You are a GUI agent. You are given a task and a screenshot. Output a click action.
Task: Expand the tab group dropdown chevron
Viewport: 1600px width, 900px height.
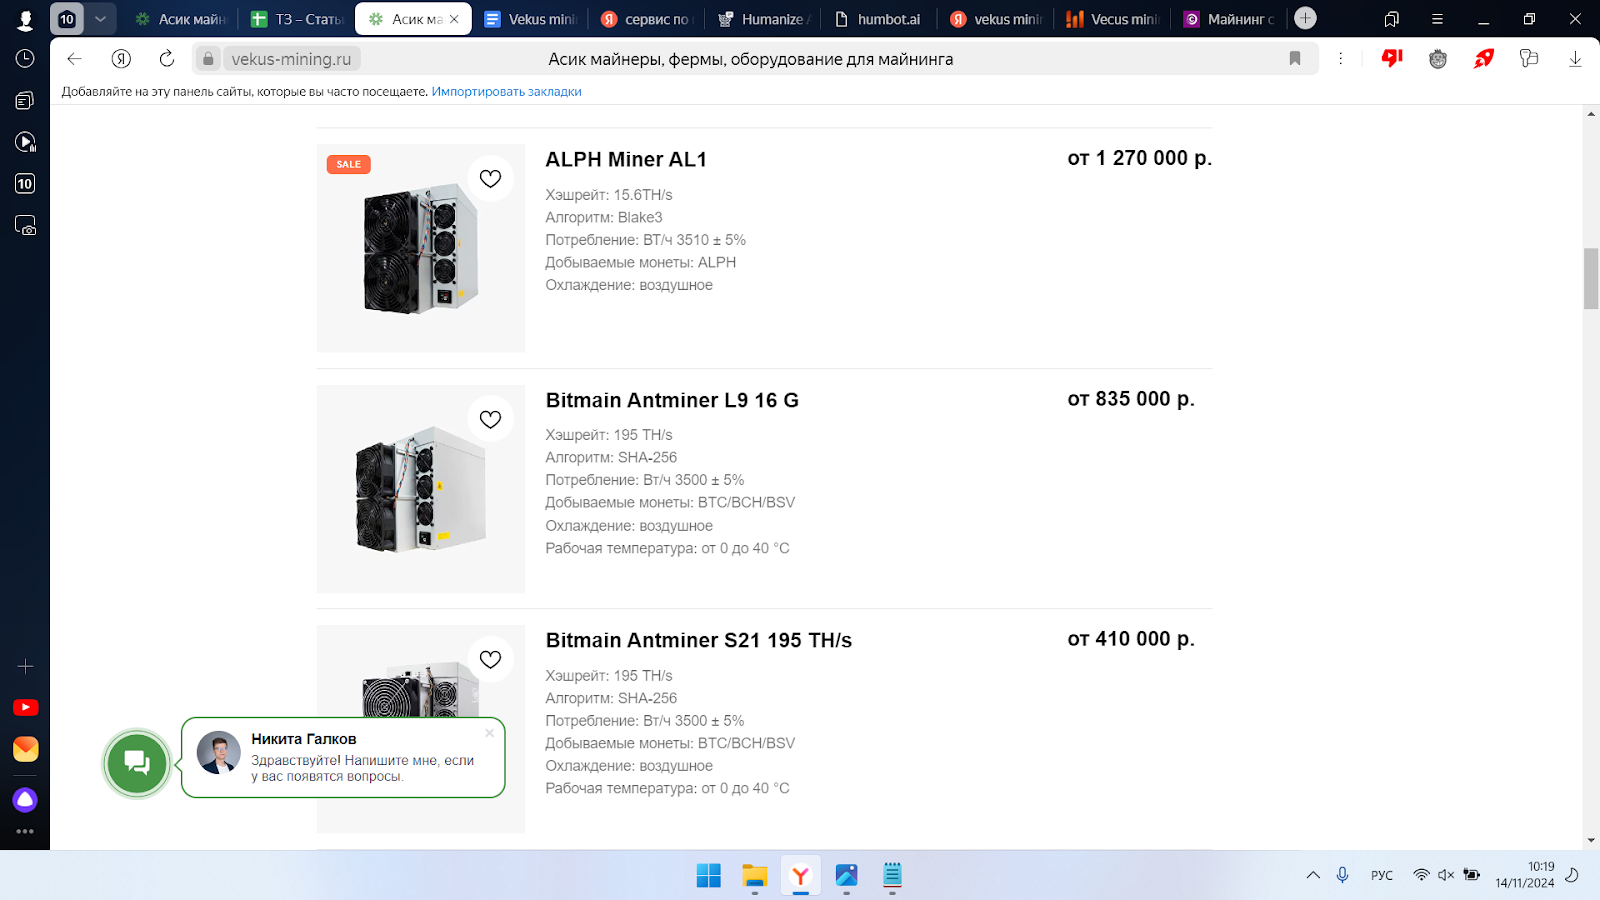(100, 19)
